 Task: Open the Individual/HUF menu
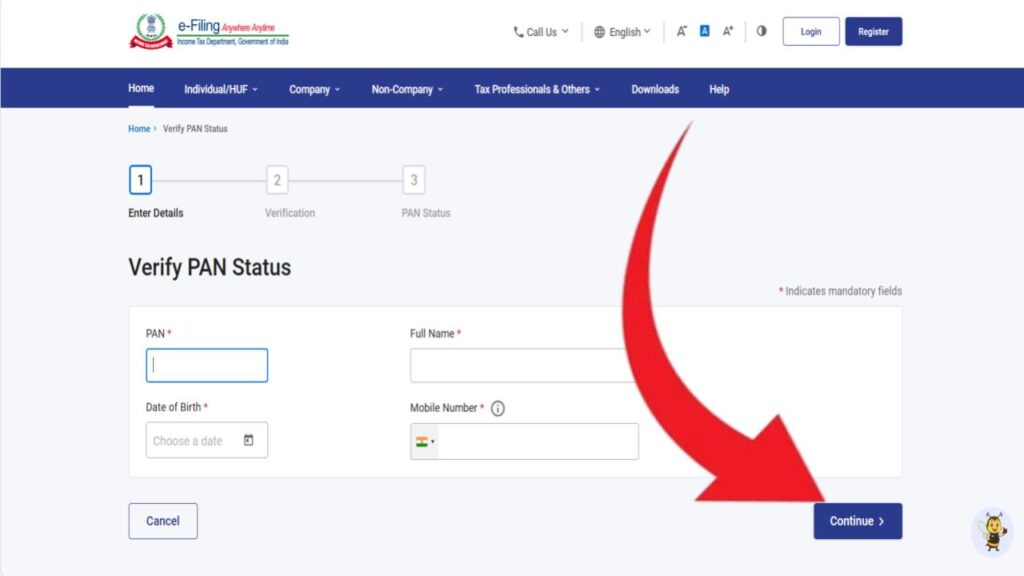(219, 89)
